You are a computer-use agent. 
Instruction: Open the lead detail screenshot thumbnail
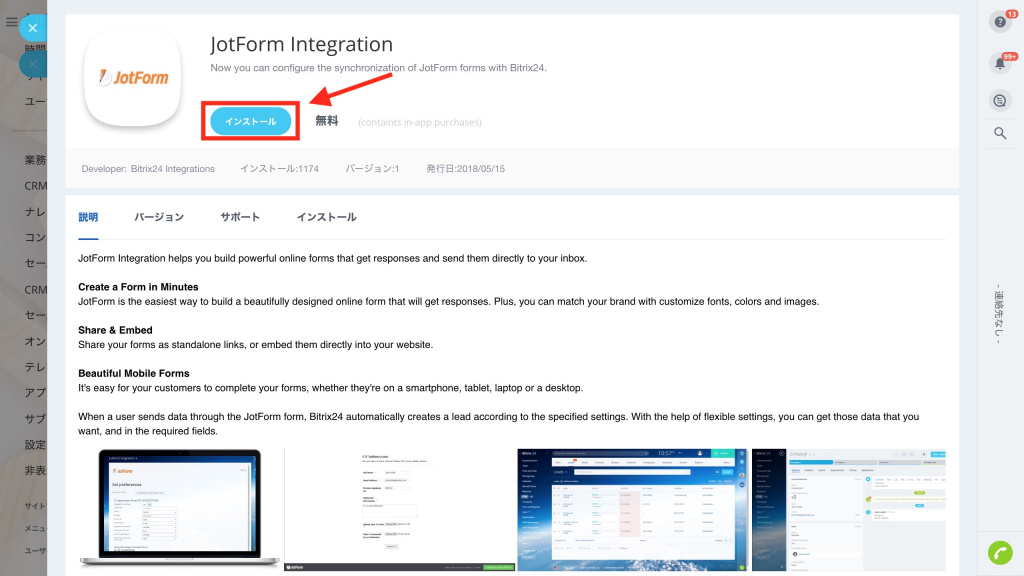pyautogui.click(x=849, y=509)
